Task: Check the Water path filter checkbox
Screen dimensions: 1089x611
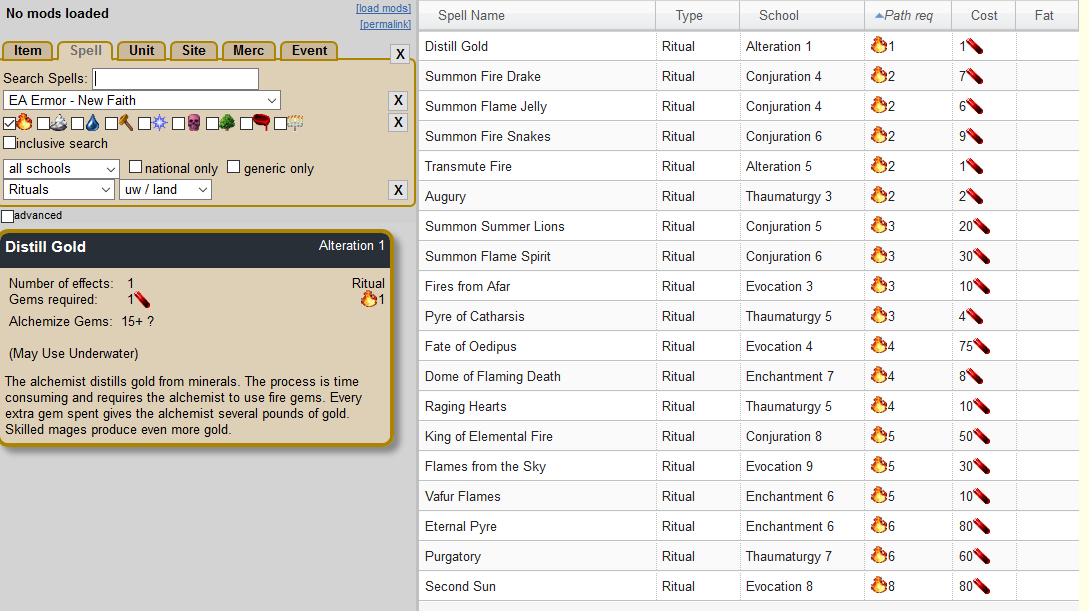Action: click(77, 124)
